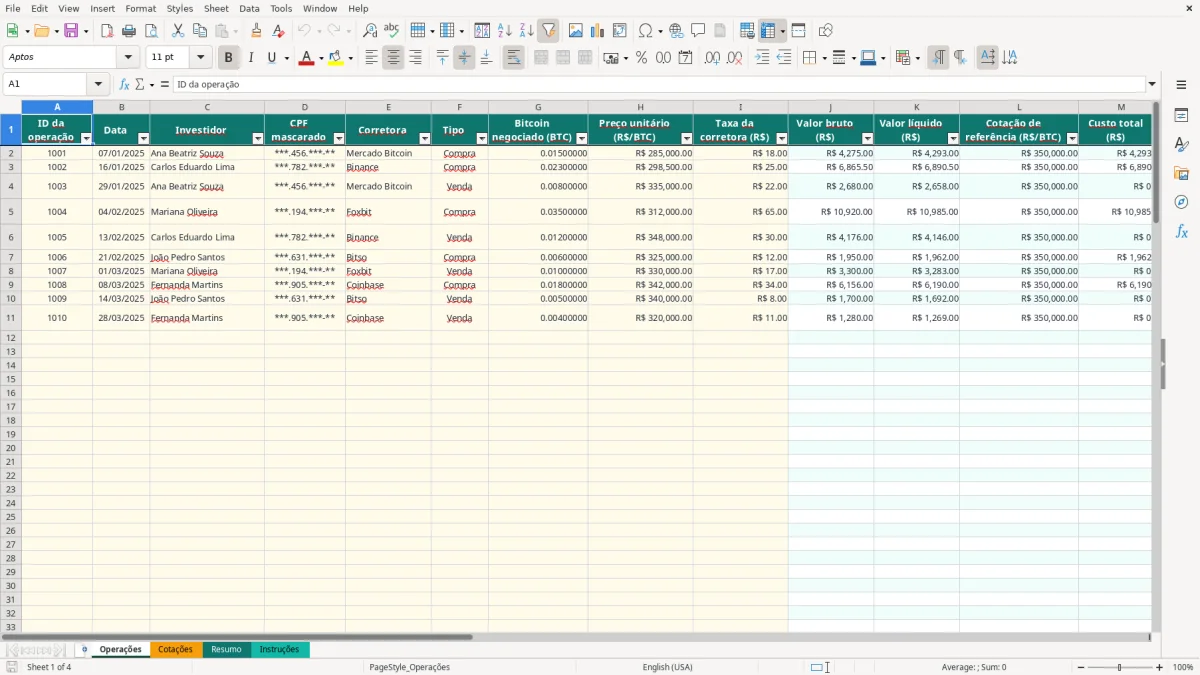Viewport: 1200px width, 675px height.
Task: Open the Sheet menu
Action: click(216, 8)
